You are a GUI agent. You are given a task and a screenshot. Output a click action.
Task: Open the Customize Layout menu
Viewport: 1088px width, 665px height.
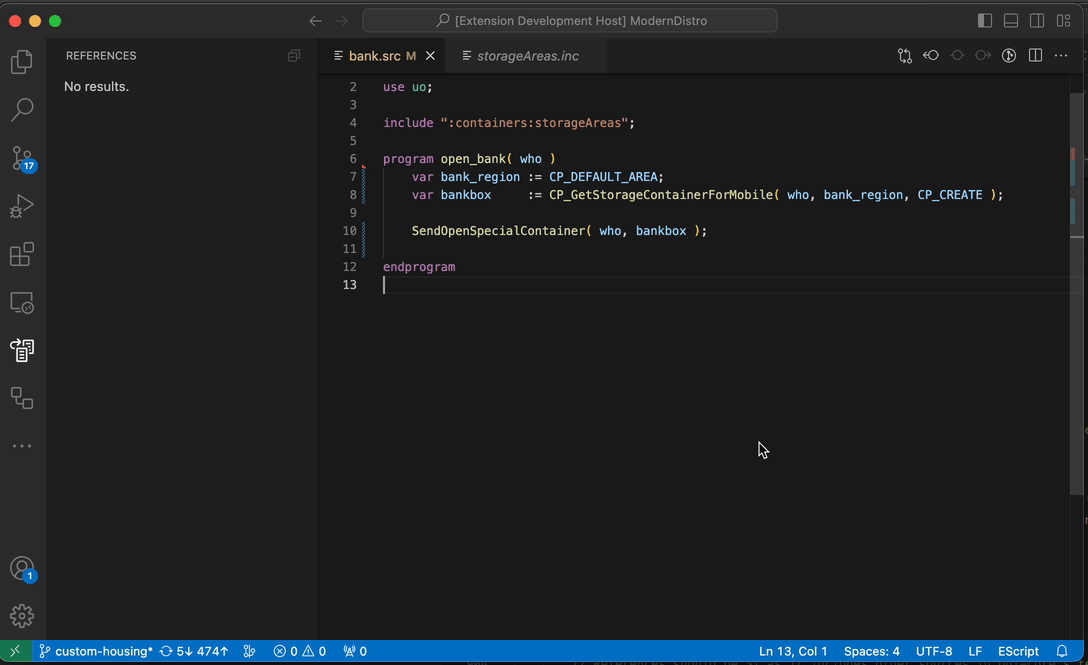[x=1064, y=21]
